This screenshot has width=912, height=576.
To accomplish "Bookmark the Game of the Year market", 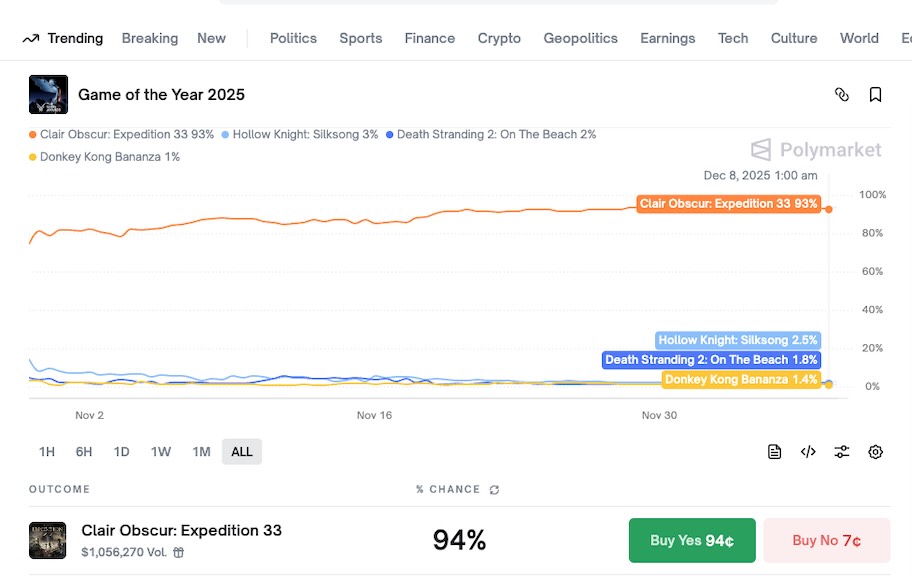I will coord(876,93).
